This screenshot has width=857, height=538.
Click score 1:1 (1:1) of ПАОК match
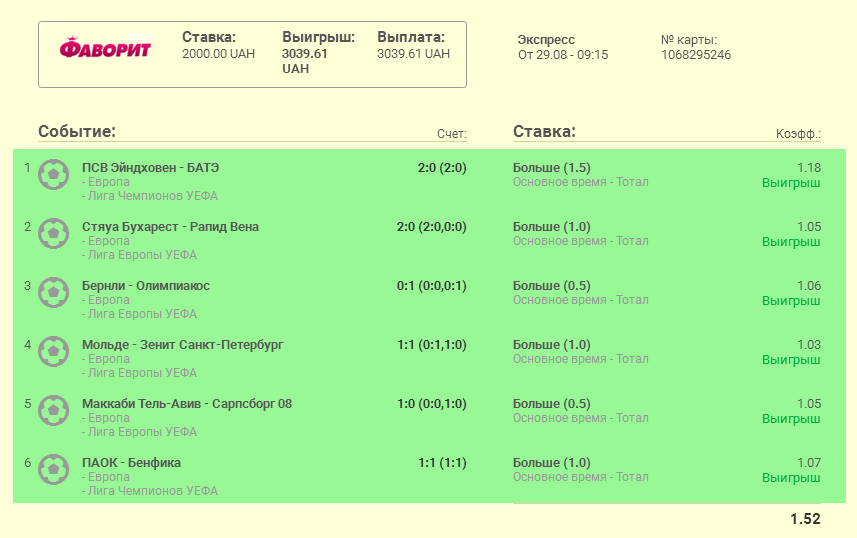tap(442, 463)
